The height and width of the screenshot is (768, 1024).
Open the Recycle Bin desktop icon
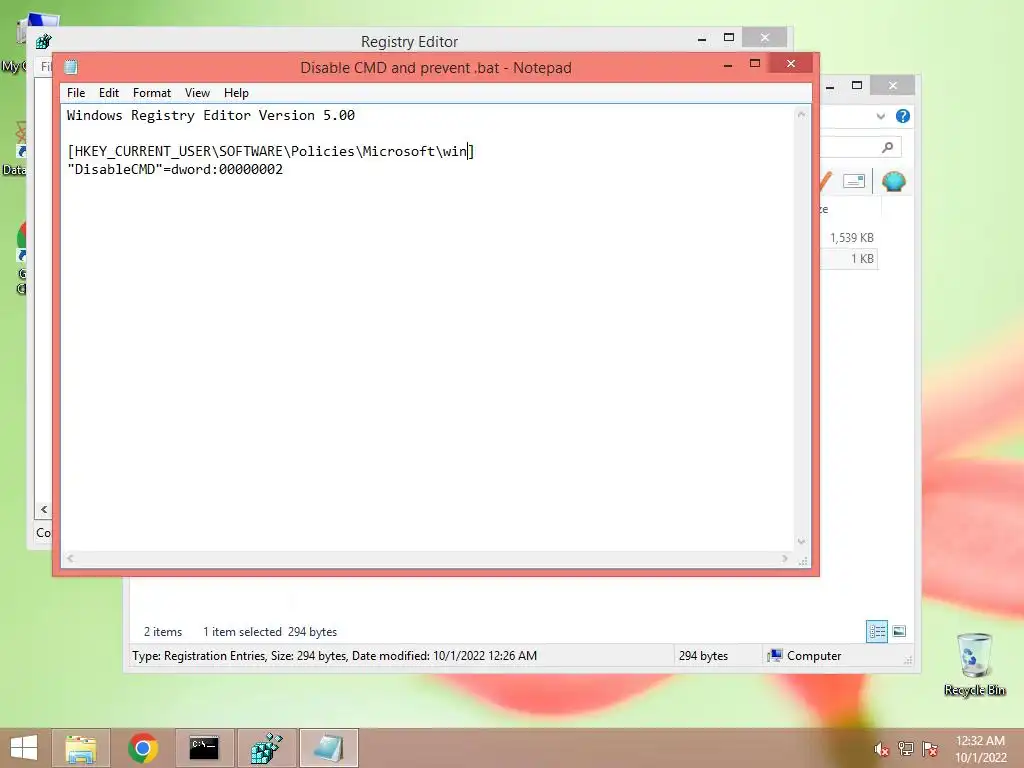[x=974, y=664]
